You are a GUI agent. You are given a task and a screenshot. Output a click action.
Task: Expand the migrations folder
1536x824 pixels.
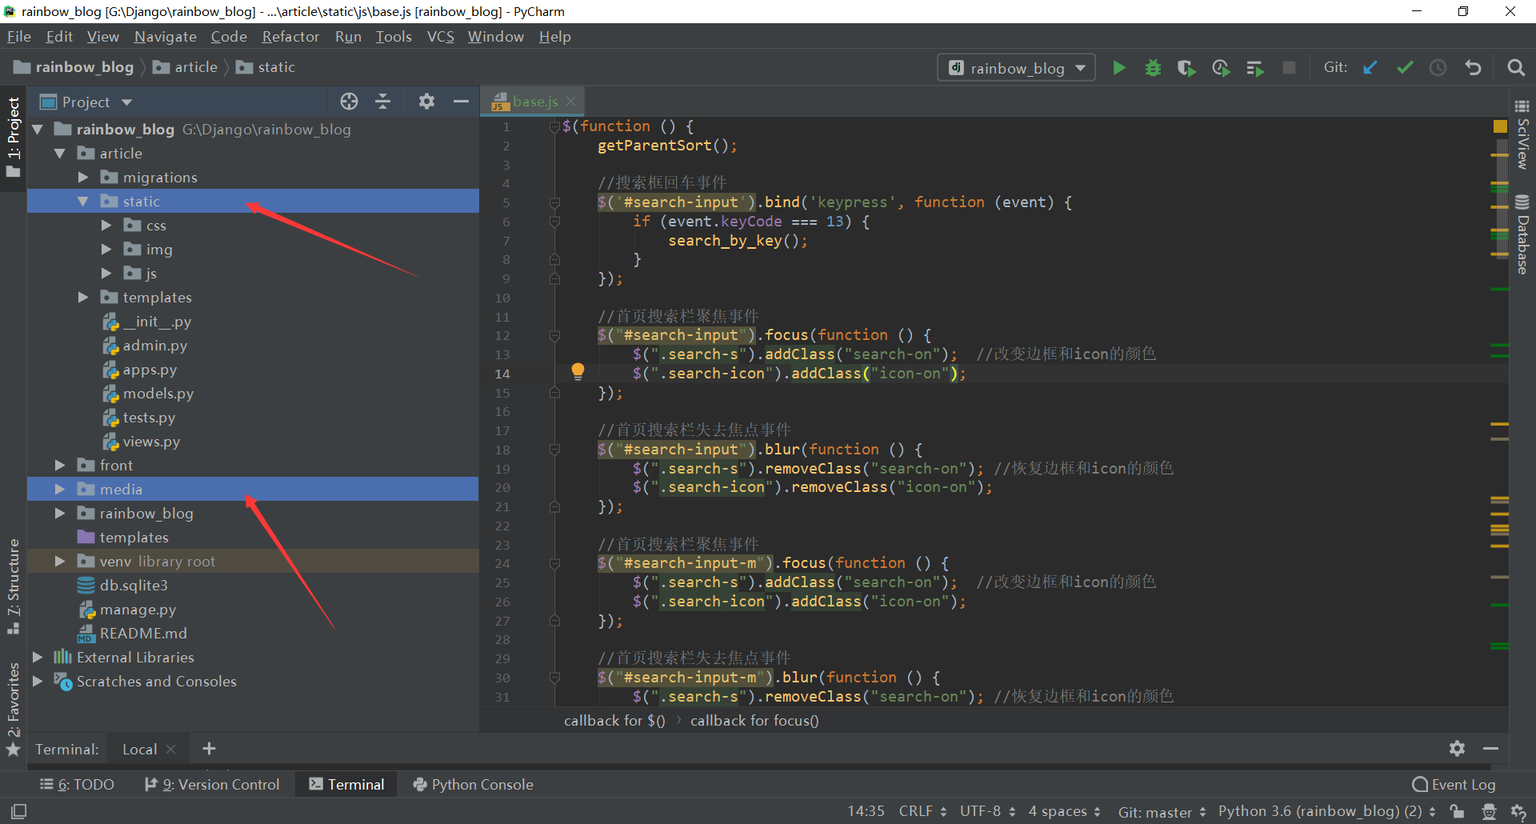(x=84, y=178)
